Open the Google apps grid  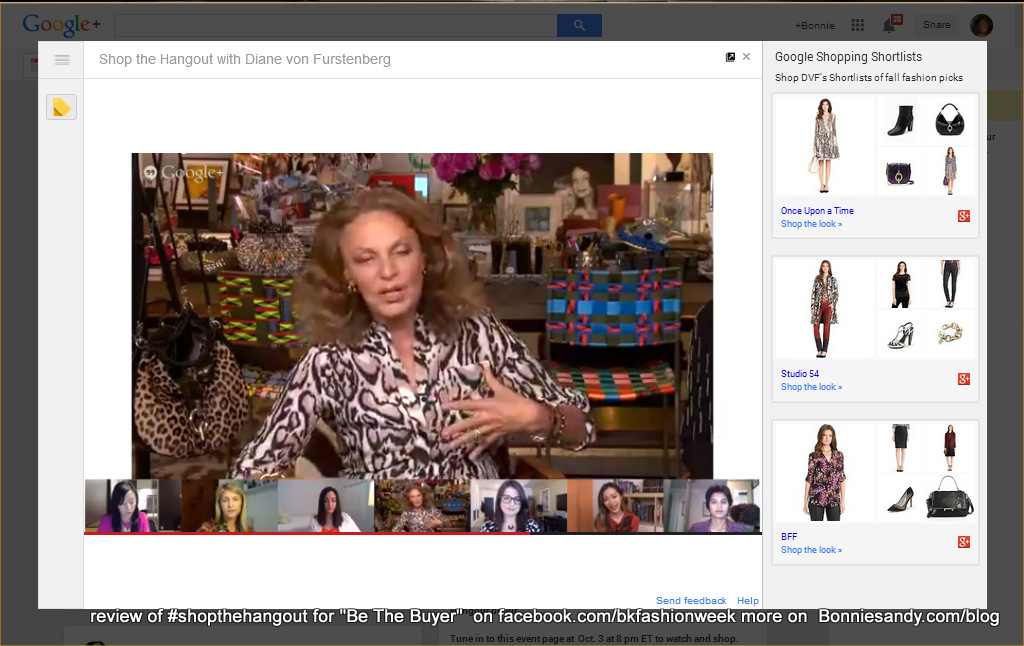(x=857, y=25)
